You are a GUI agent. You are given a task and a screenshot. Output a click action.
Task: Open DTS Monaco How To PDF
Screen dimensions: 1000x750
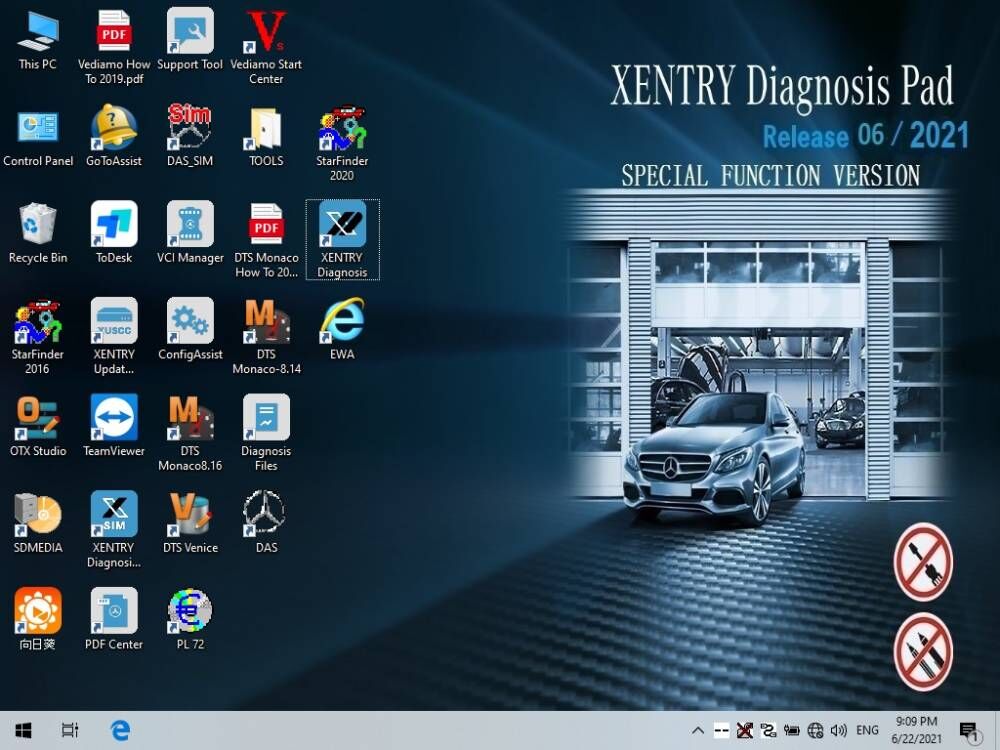click(x=266, y=240)
